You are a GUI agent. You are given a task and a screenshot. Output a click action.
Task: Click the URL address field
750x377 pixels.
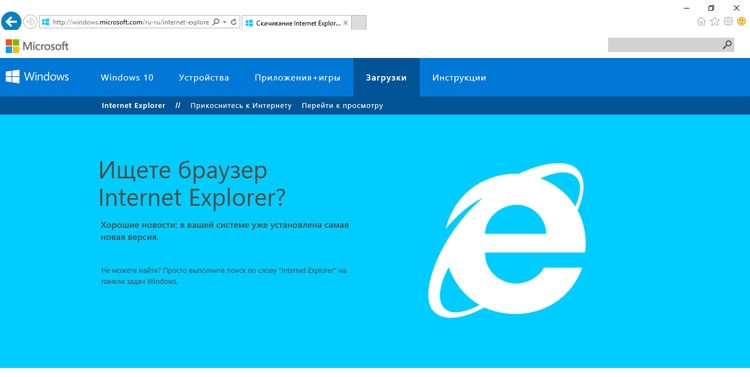point(131,22)
